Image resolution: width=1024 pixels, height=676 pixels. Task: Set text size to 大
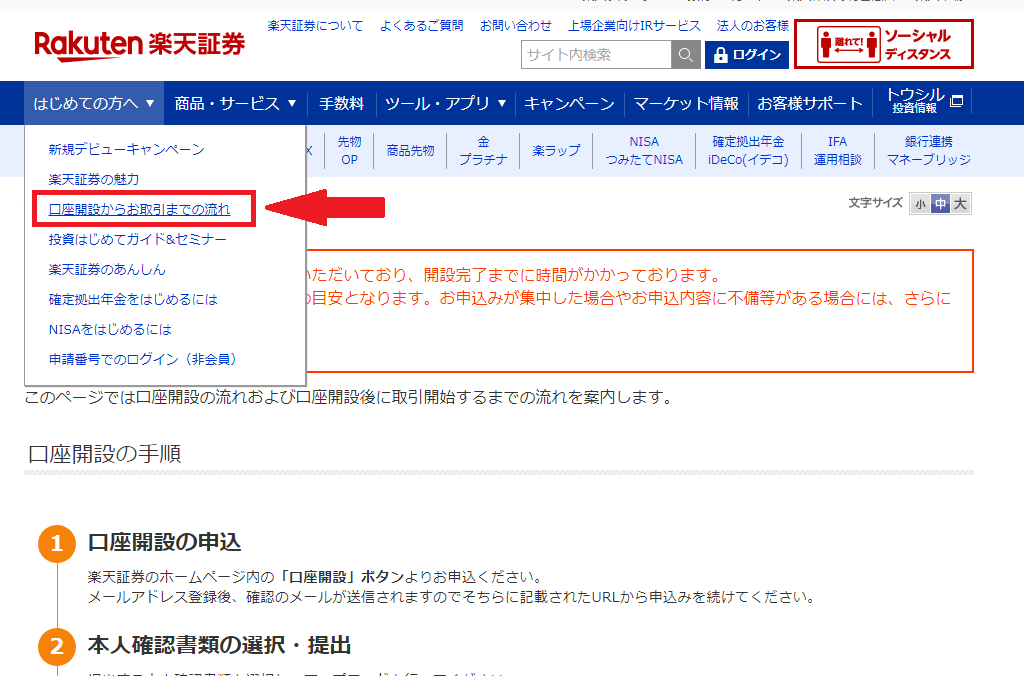pyautogui.click(x=960, y=204)
